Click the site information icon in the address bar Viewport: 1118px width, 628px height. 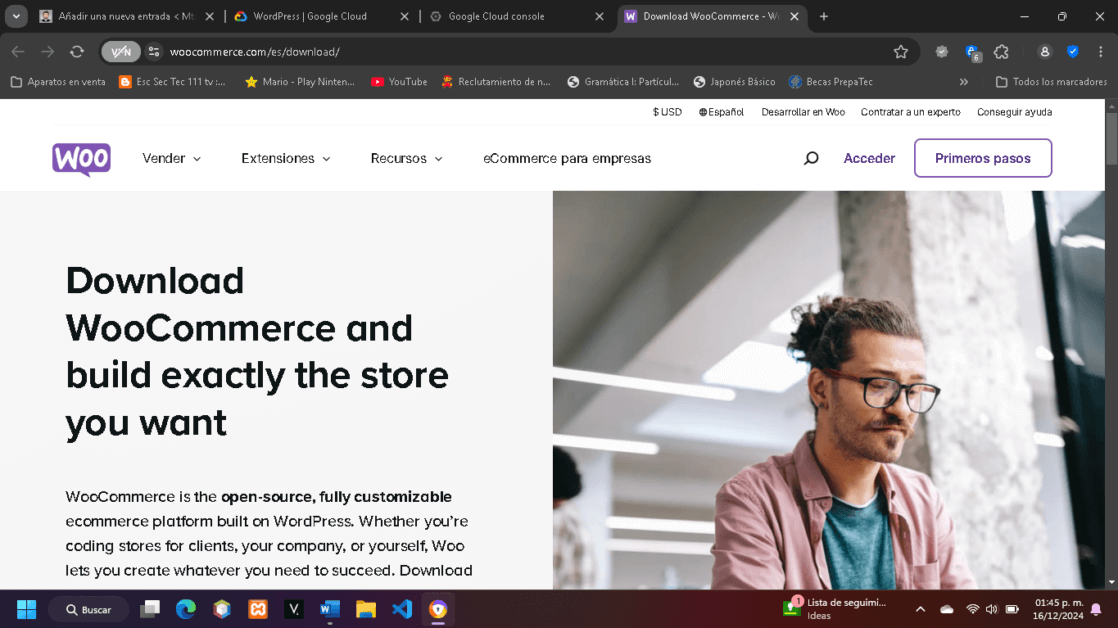(154, 52)
